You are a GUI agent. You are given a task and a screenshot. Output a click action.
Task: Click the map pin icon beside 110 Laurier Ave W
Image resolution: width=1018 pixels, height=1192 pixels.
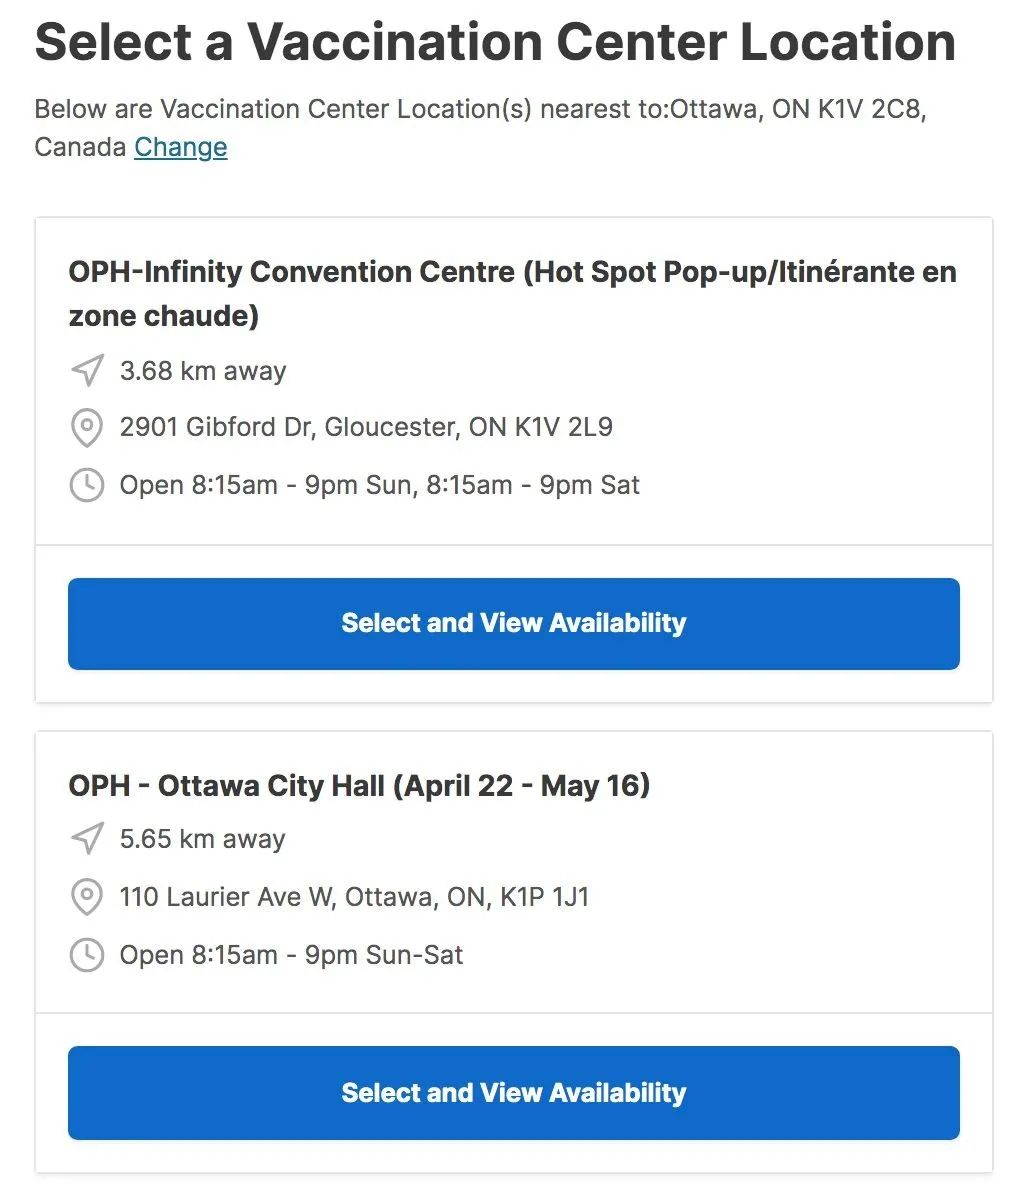click(87, 897)
